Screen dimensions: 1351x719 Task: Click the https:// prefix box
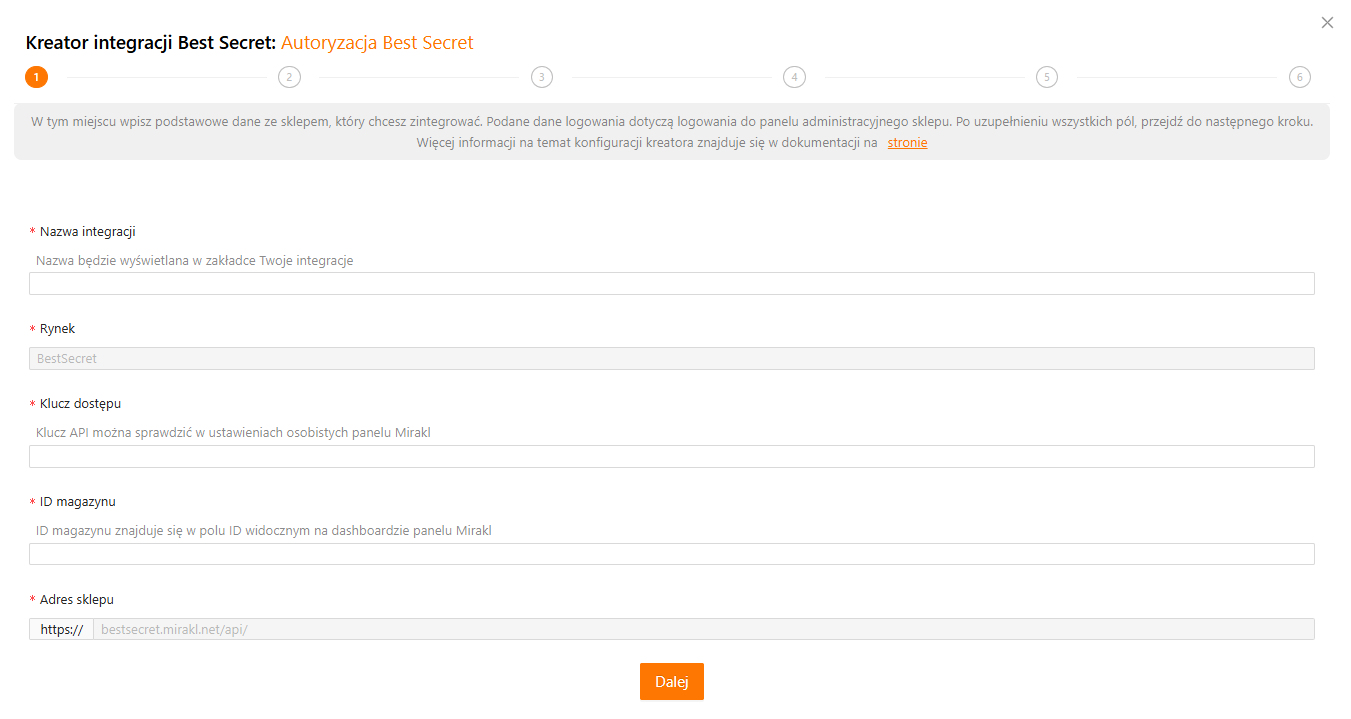point(61,629)
